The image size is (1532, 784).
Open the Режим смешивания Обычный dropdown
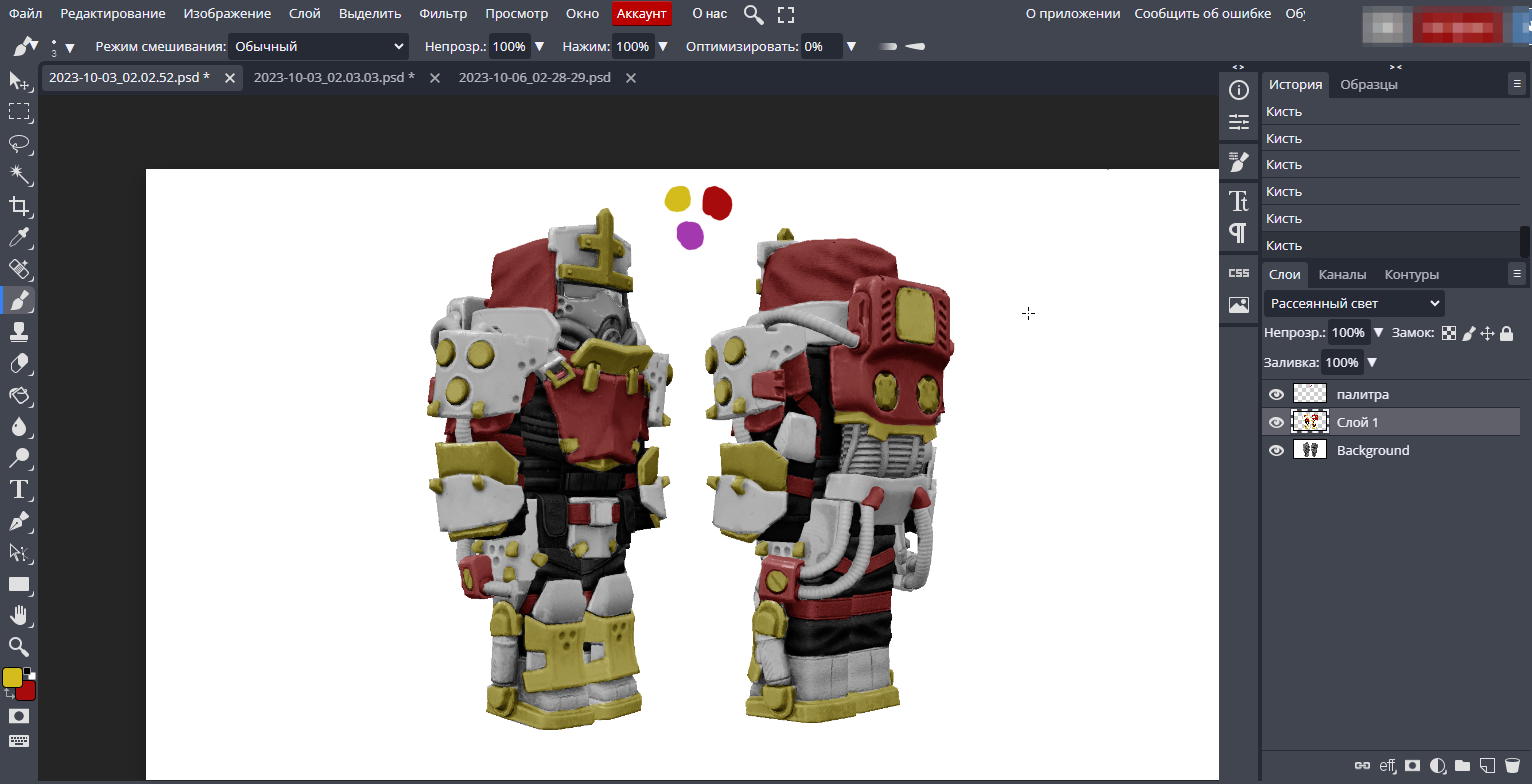(318, 46)
